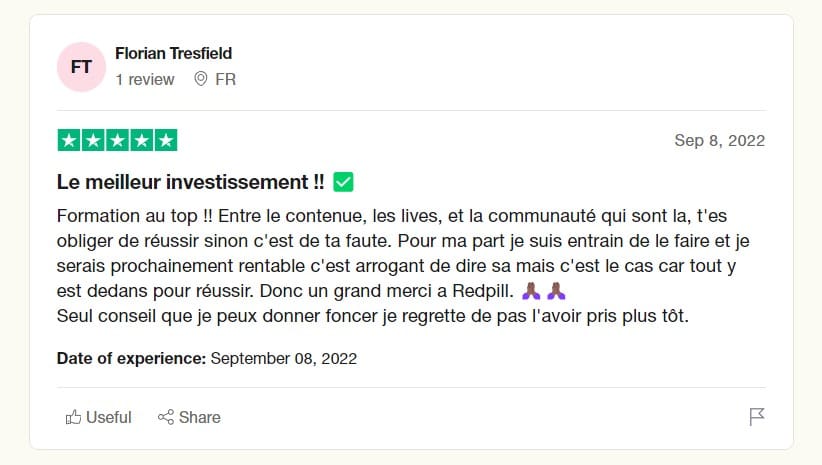Image resolution: width=822 pixels, height=465 pixels.
Task: Click the first praying hands emoji
Action: (532, 292)
